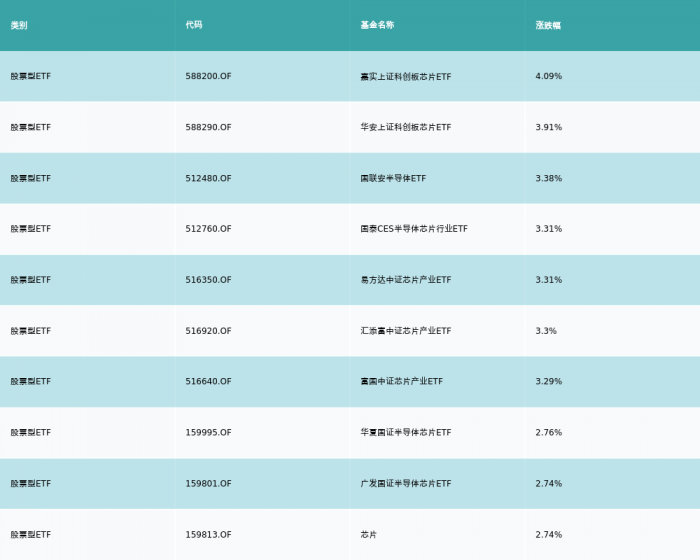Viewport: 700px width, 560px height.
Task: Select the 3.91% change cell
Action: [549, 127]
